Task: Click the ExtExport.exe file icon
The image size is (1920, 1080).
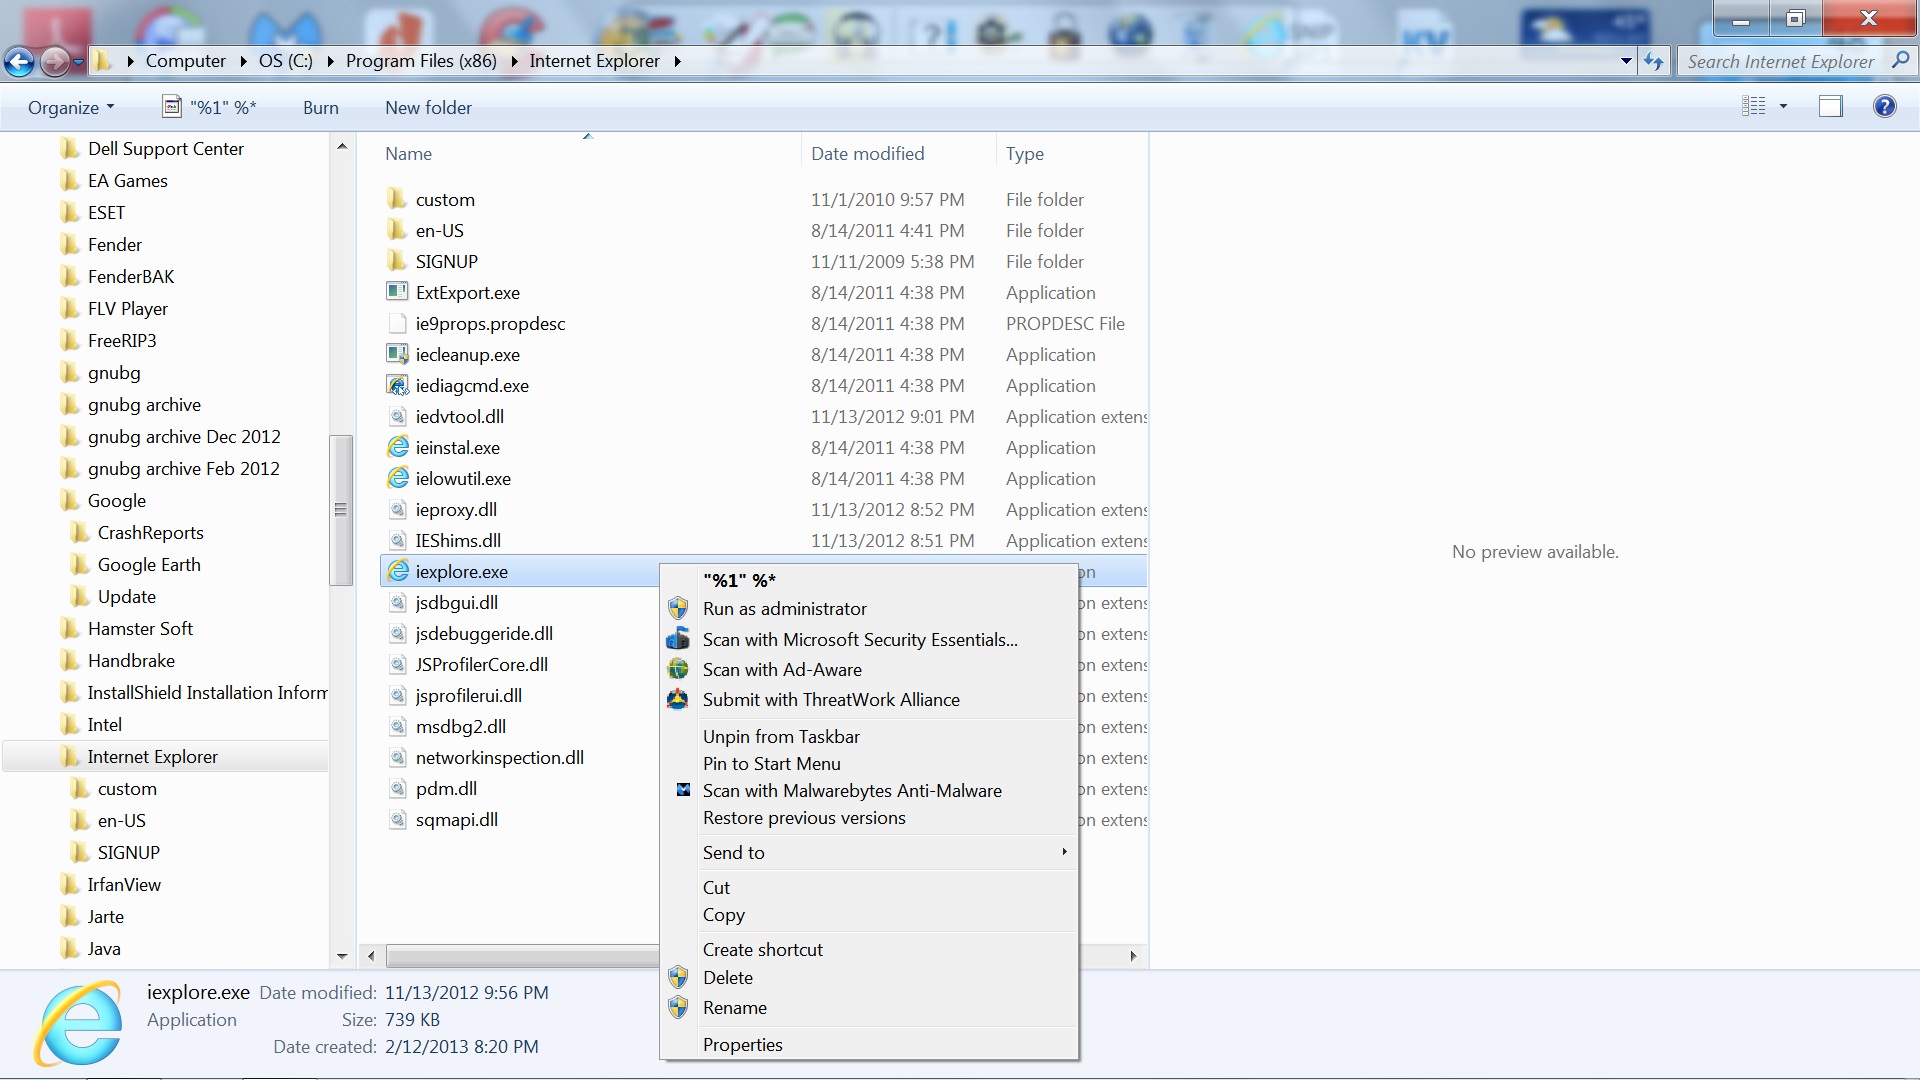Action: (x=398, y=292)
